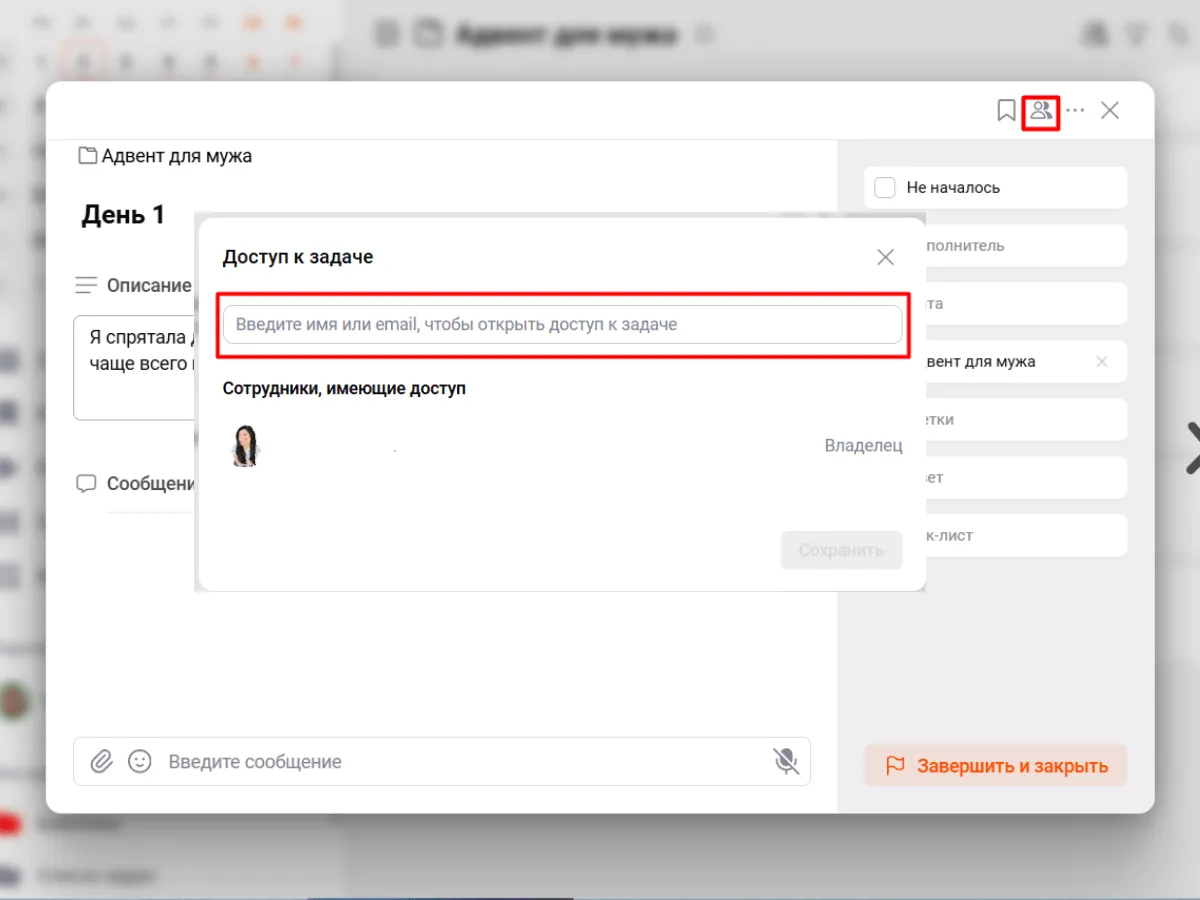The width and height of the screenshot is (1200, 900).
Task: Toggle the "Не началось" status checkbox
Action: coord(885,188)
